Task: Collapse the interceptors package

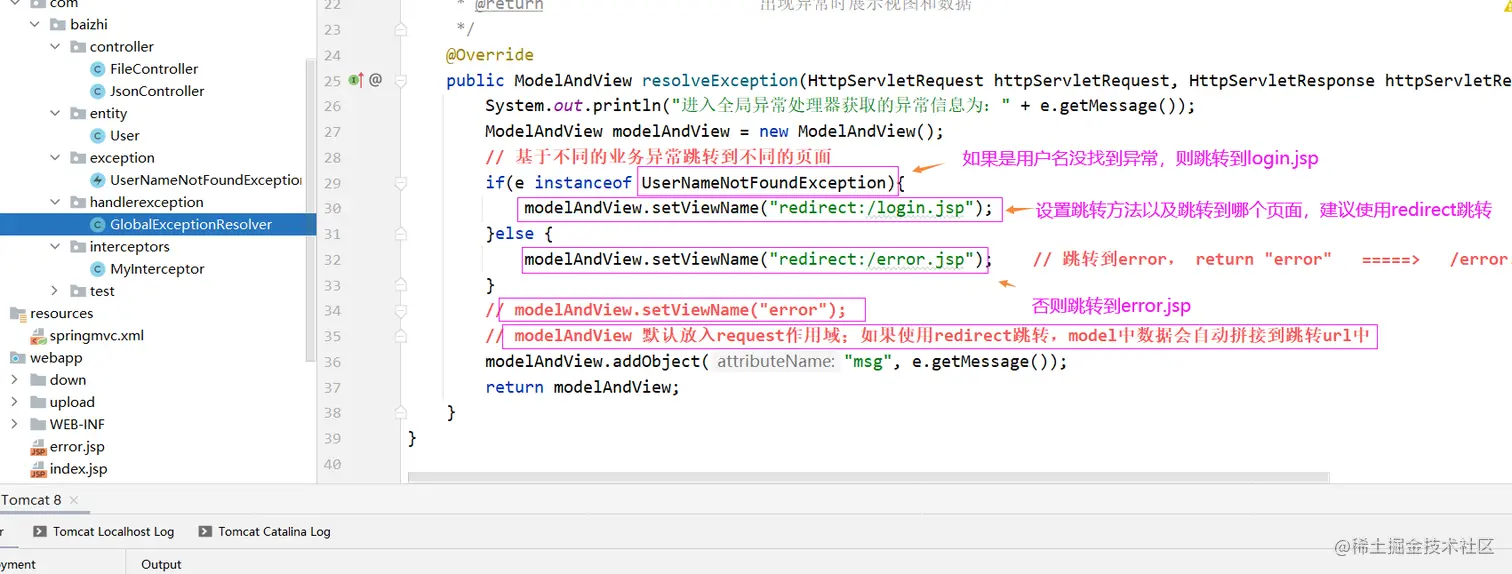Action: click(x=55, y=247)
